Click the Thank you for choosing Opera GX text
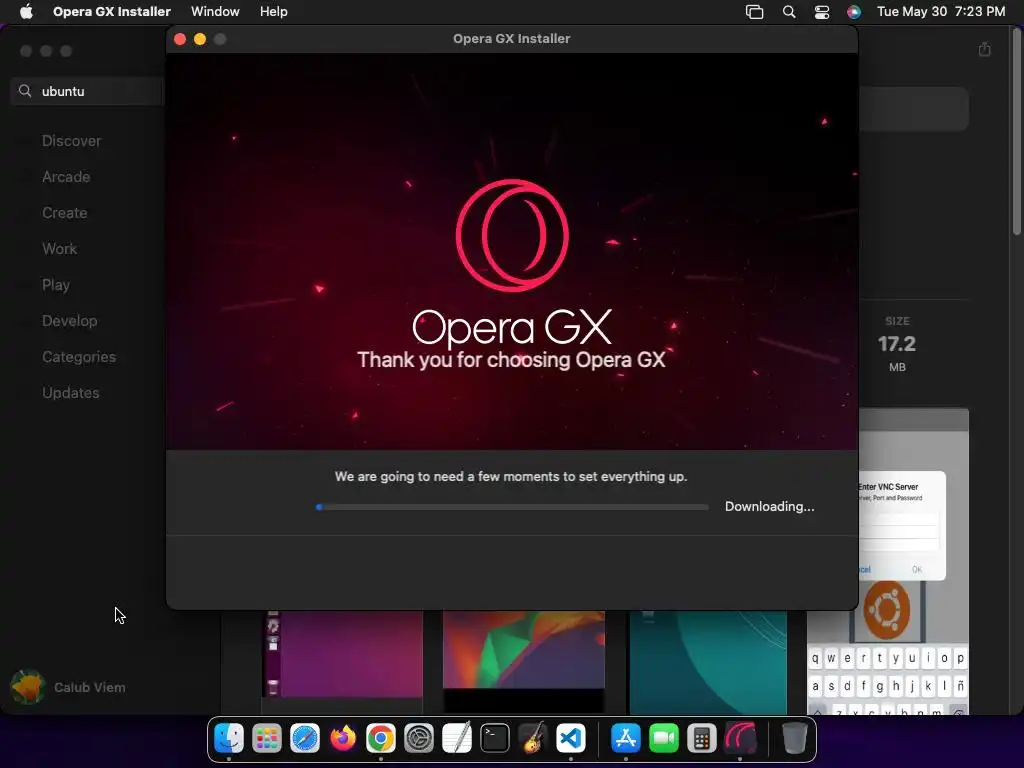Image resolution: width=1024 pixels, height=768 pixels. click(x=511, y=360)
